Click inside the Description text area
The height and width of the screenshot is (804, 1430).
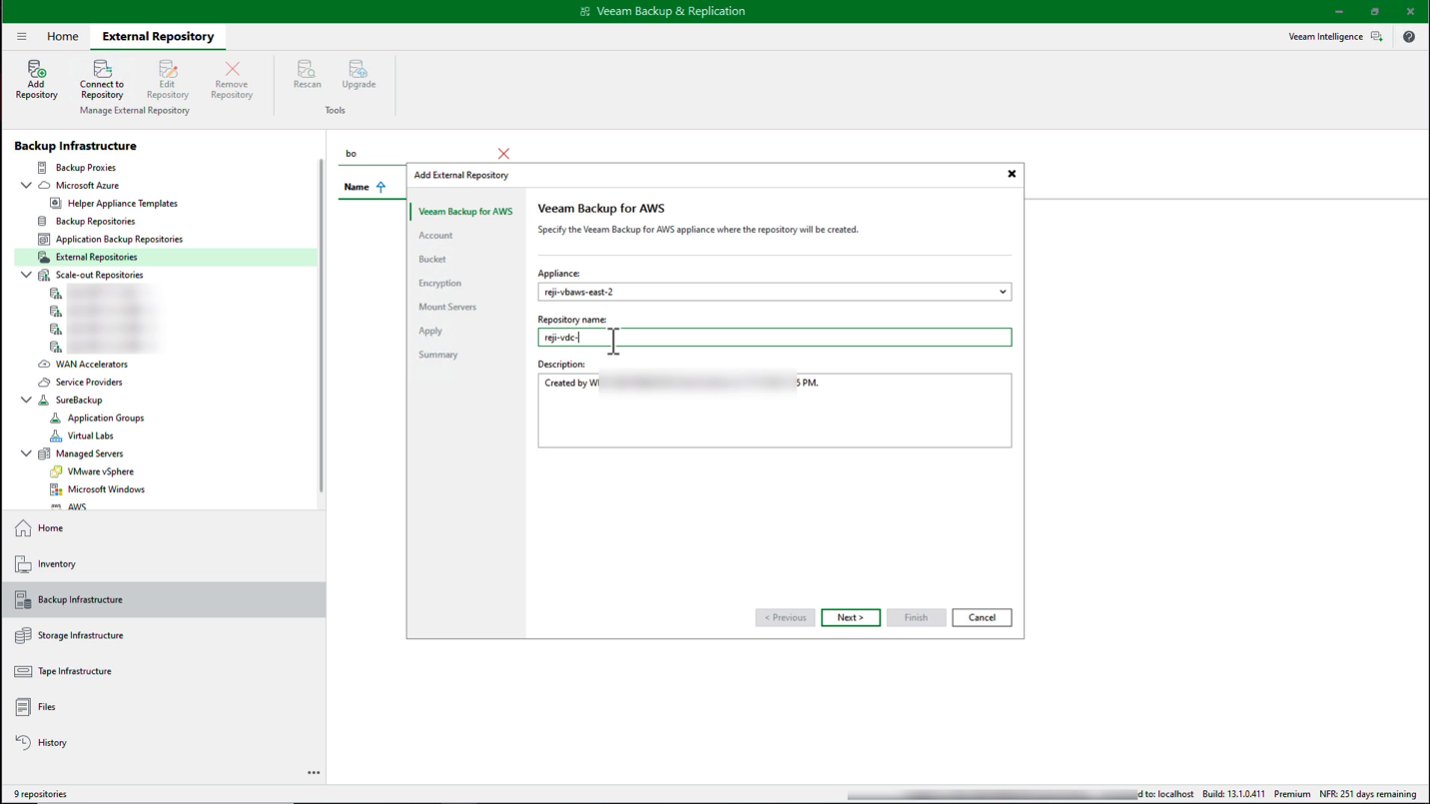[774, 410]
